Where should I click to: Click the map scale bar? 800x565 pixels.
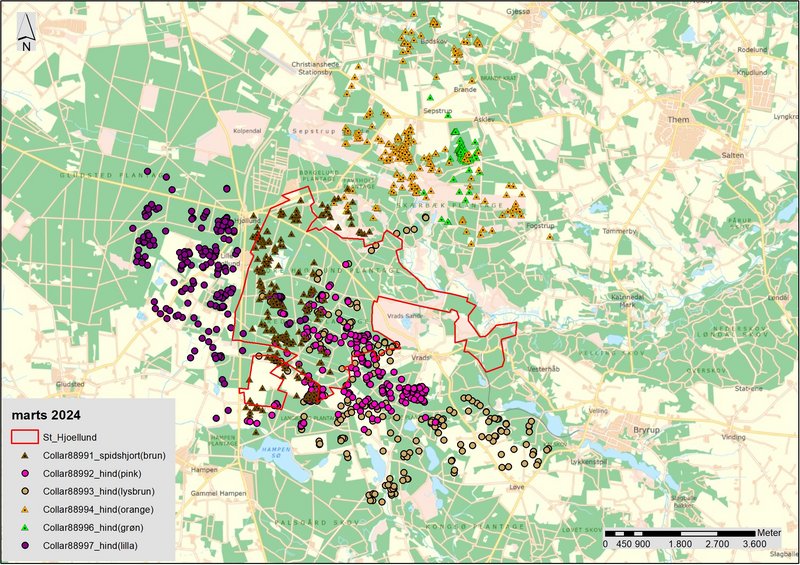coord(679,532)
